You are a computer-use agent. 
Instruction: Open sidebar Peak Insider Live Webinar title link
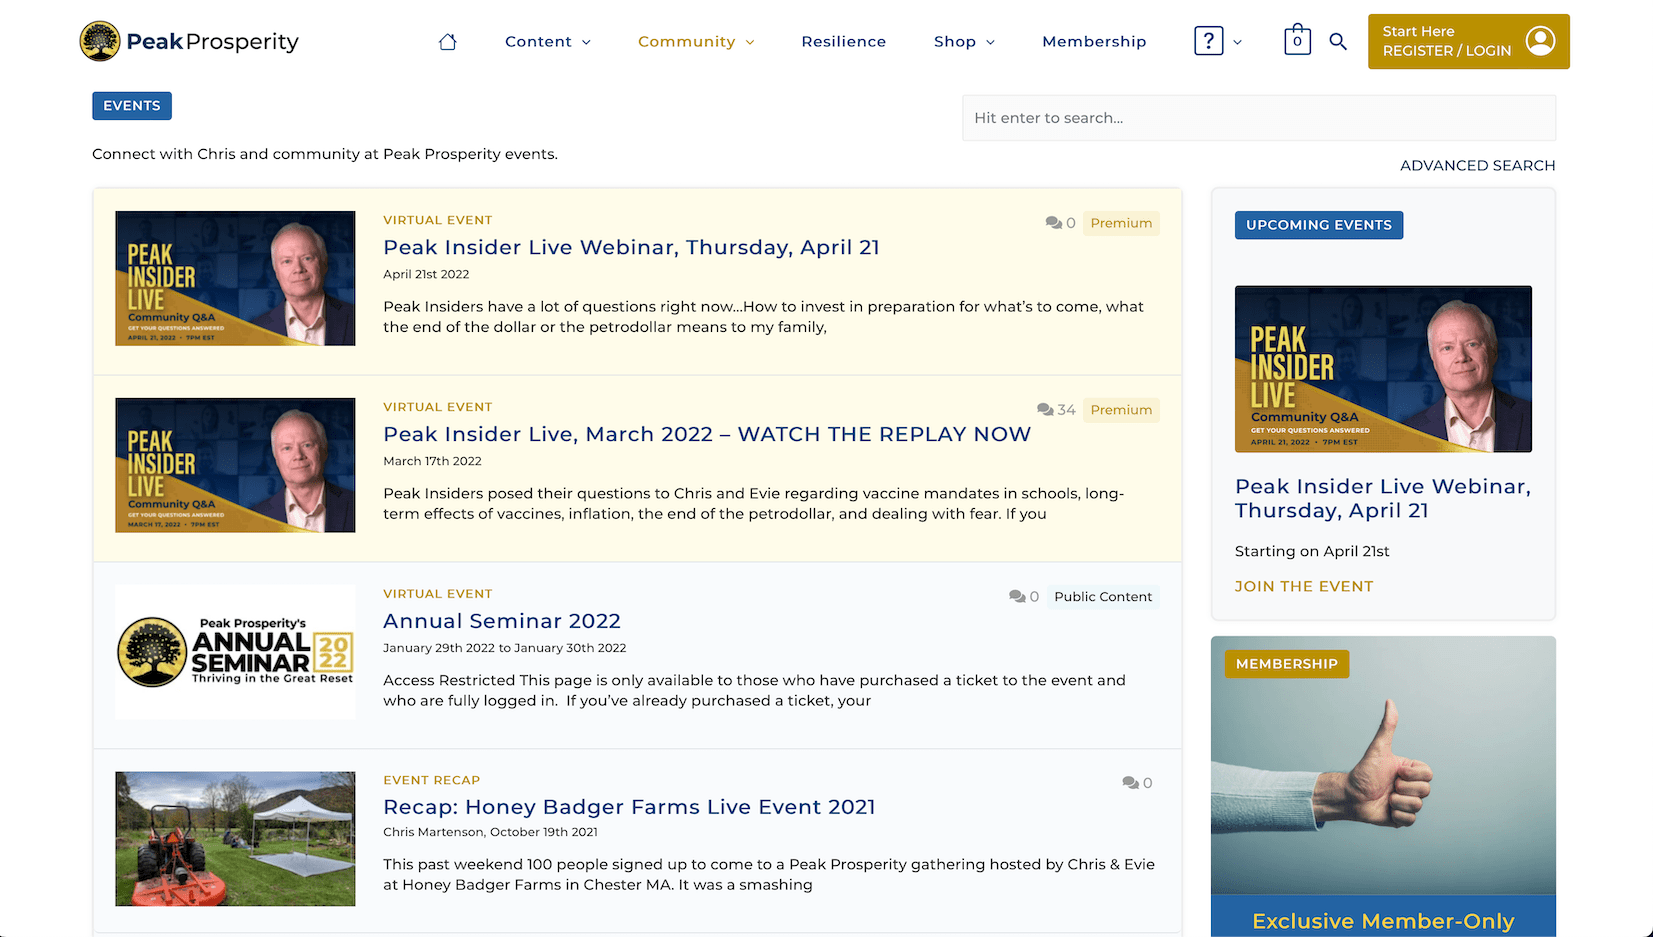(1382, 499)
